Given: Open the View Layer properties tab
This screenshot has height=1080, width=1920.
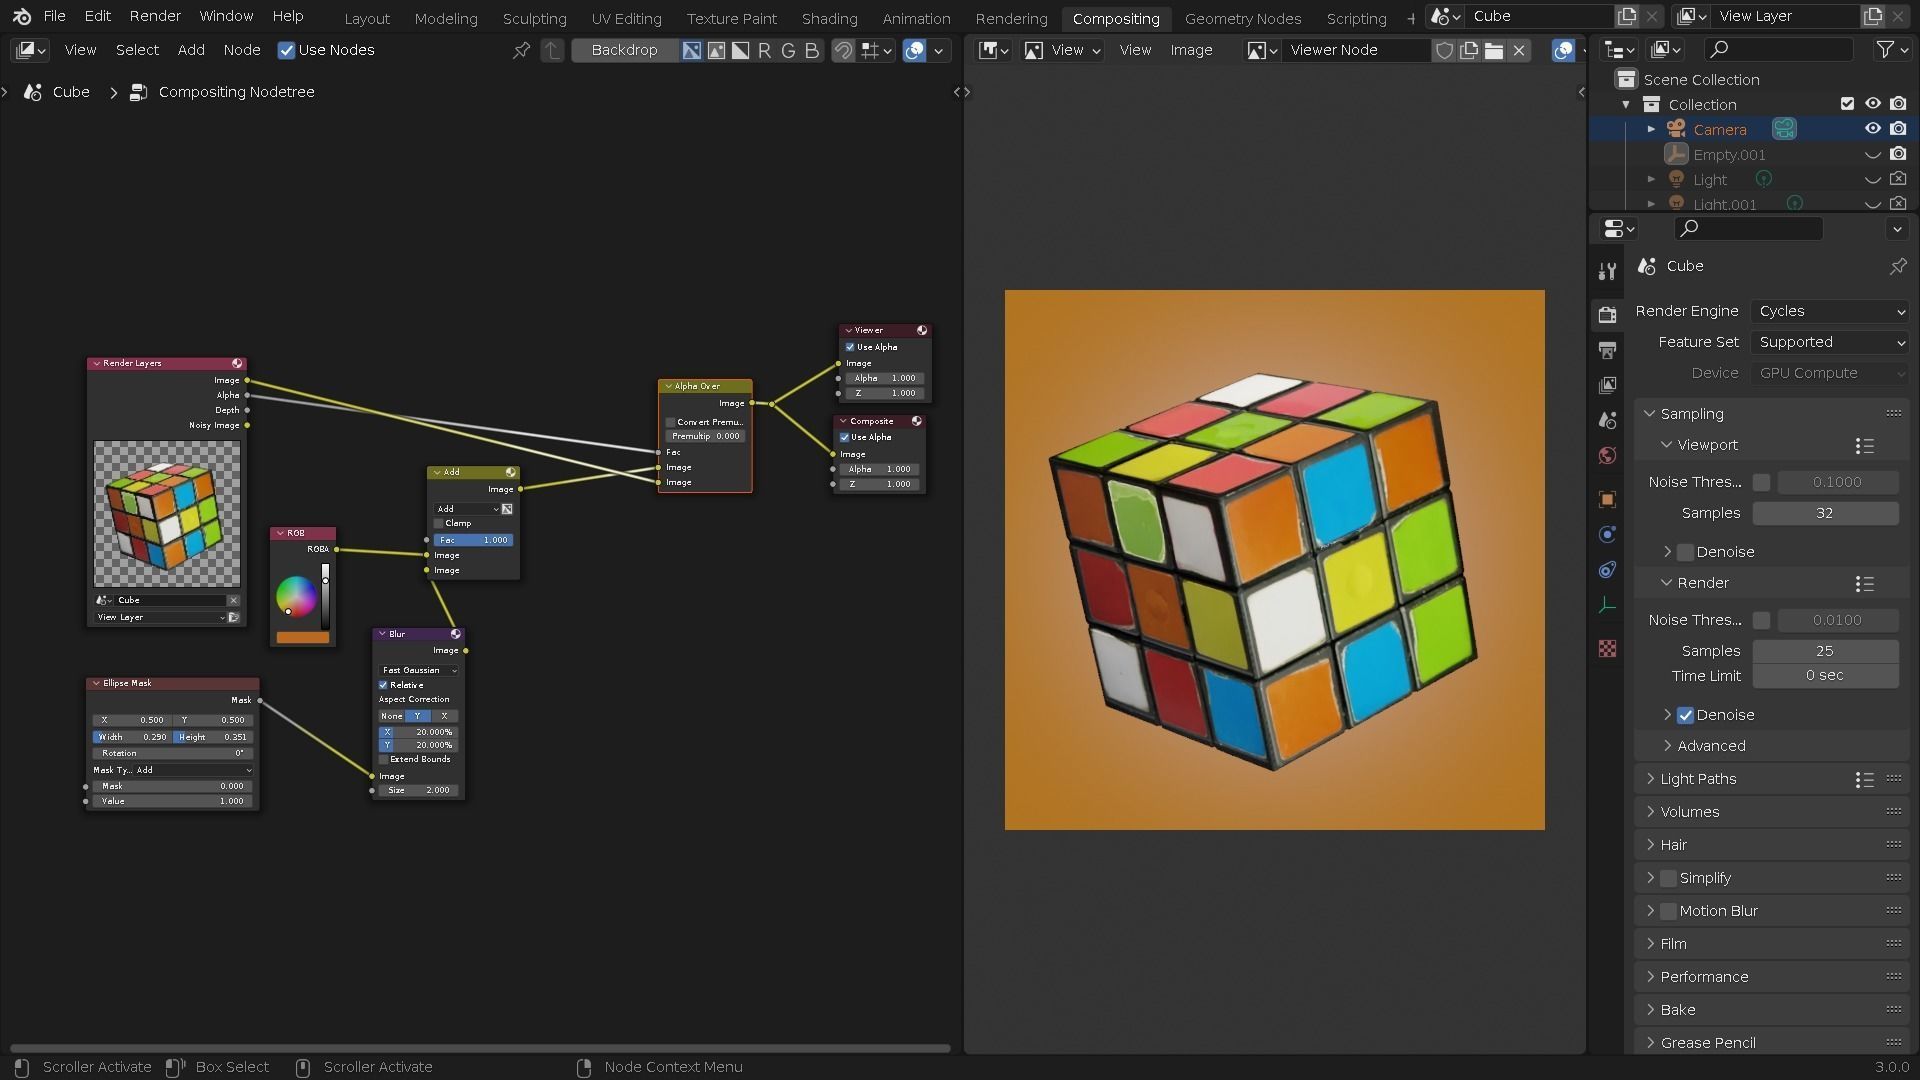Looking at the screenshot, I should click(x=1607, y=385).
